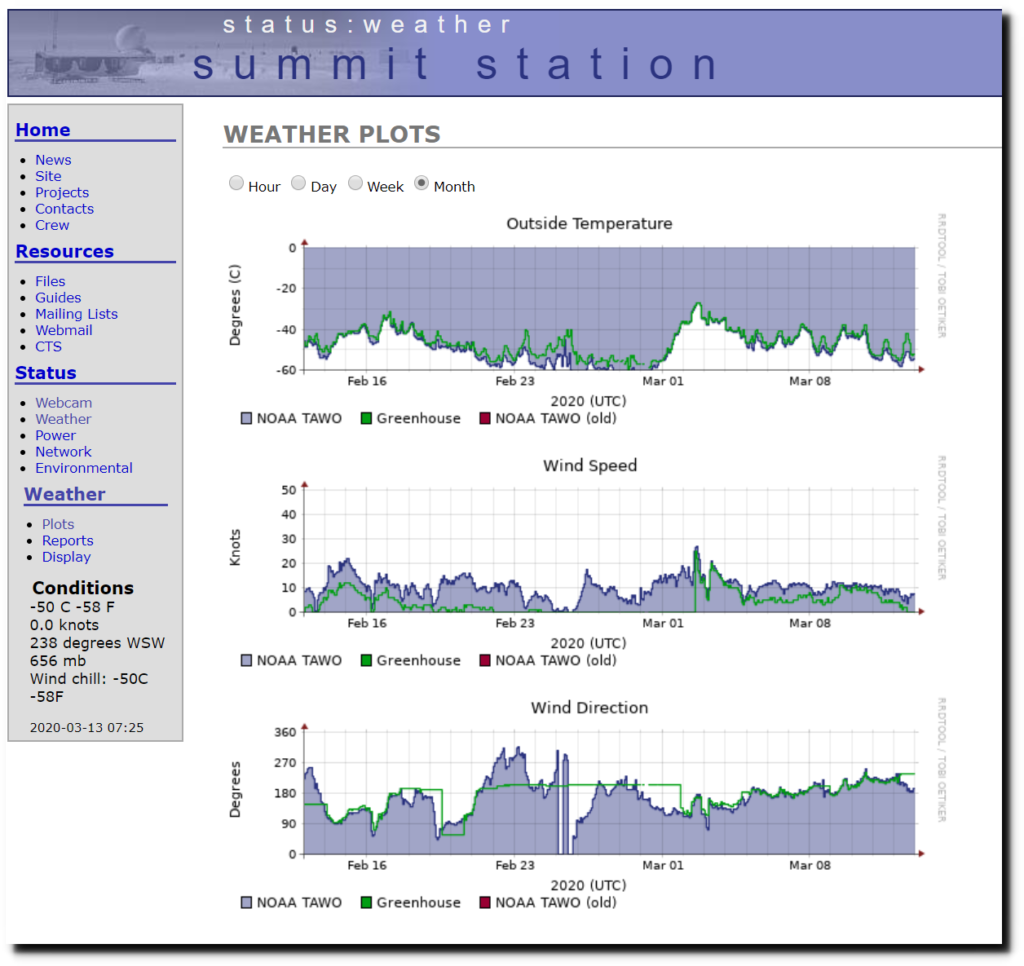Select the Day radio button
Screen dimensions: 1024x966
coord(298,183)
